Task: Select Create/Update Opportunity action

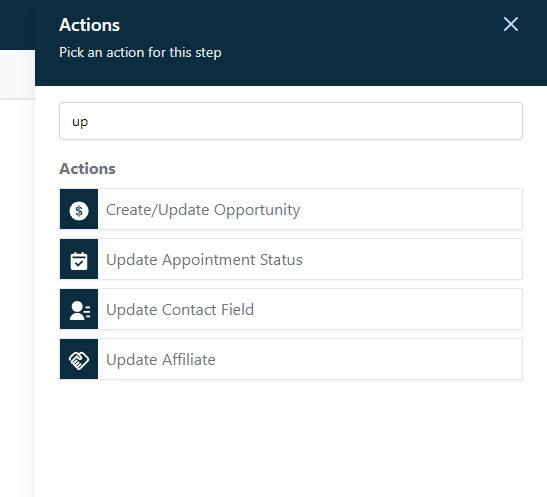Action: (291, 209)
